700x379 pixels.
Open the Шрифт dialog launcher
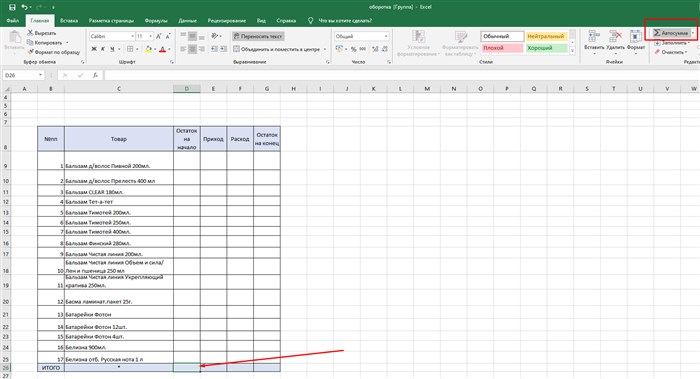pyautogui.click(x=172, y=62)
